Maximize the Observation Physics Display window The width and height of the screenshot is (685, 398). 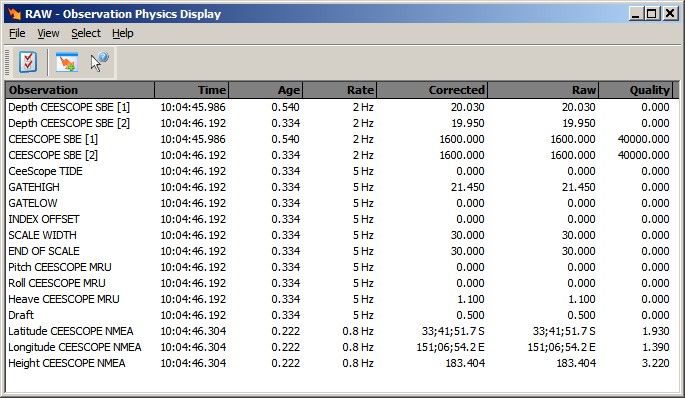pos(651,14)
